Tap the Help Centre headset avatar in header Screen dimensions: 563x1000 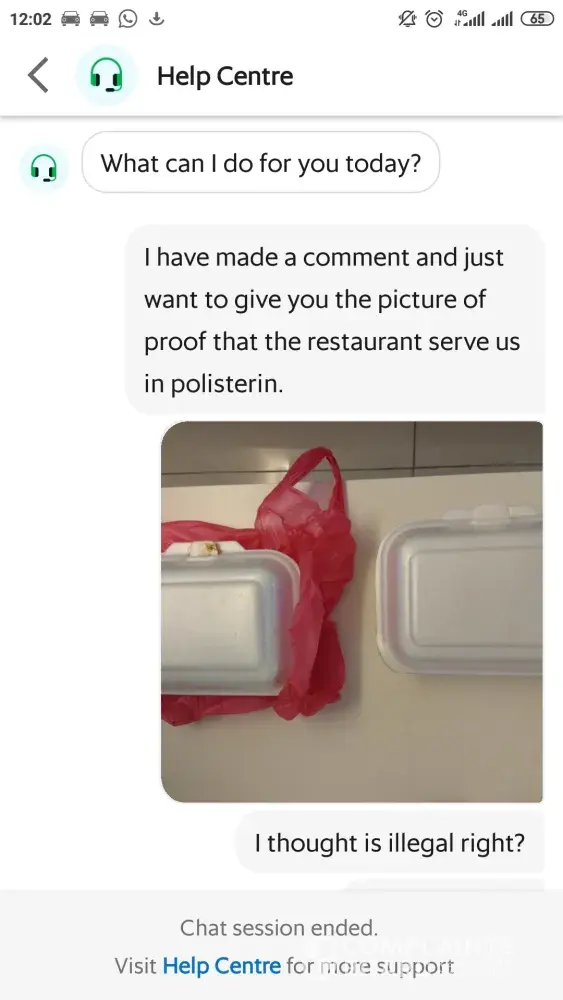(x=106, y=76)
